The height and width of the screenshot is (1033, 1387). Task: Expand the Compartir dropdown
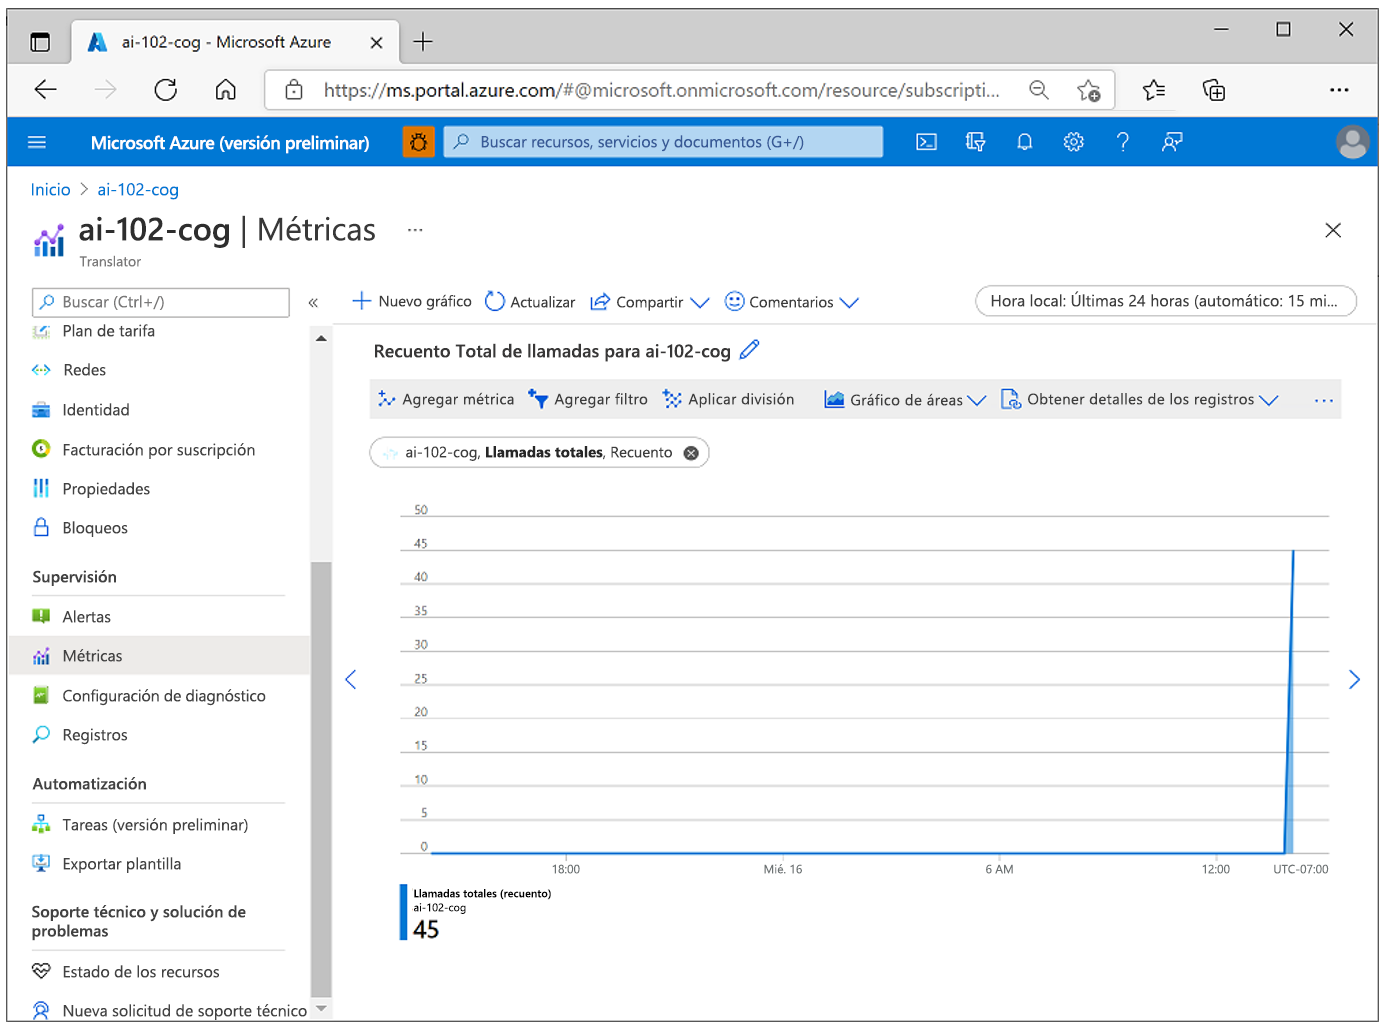(x=650, y=302)
